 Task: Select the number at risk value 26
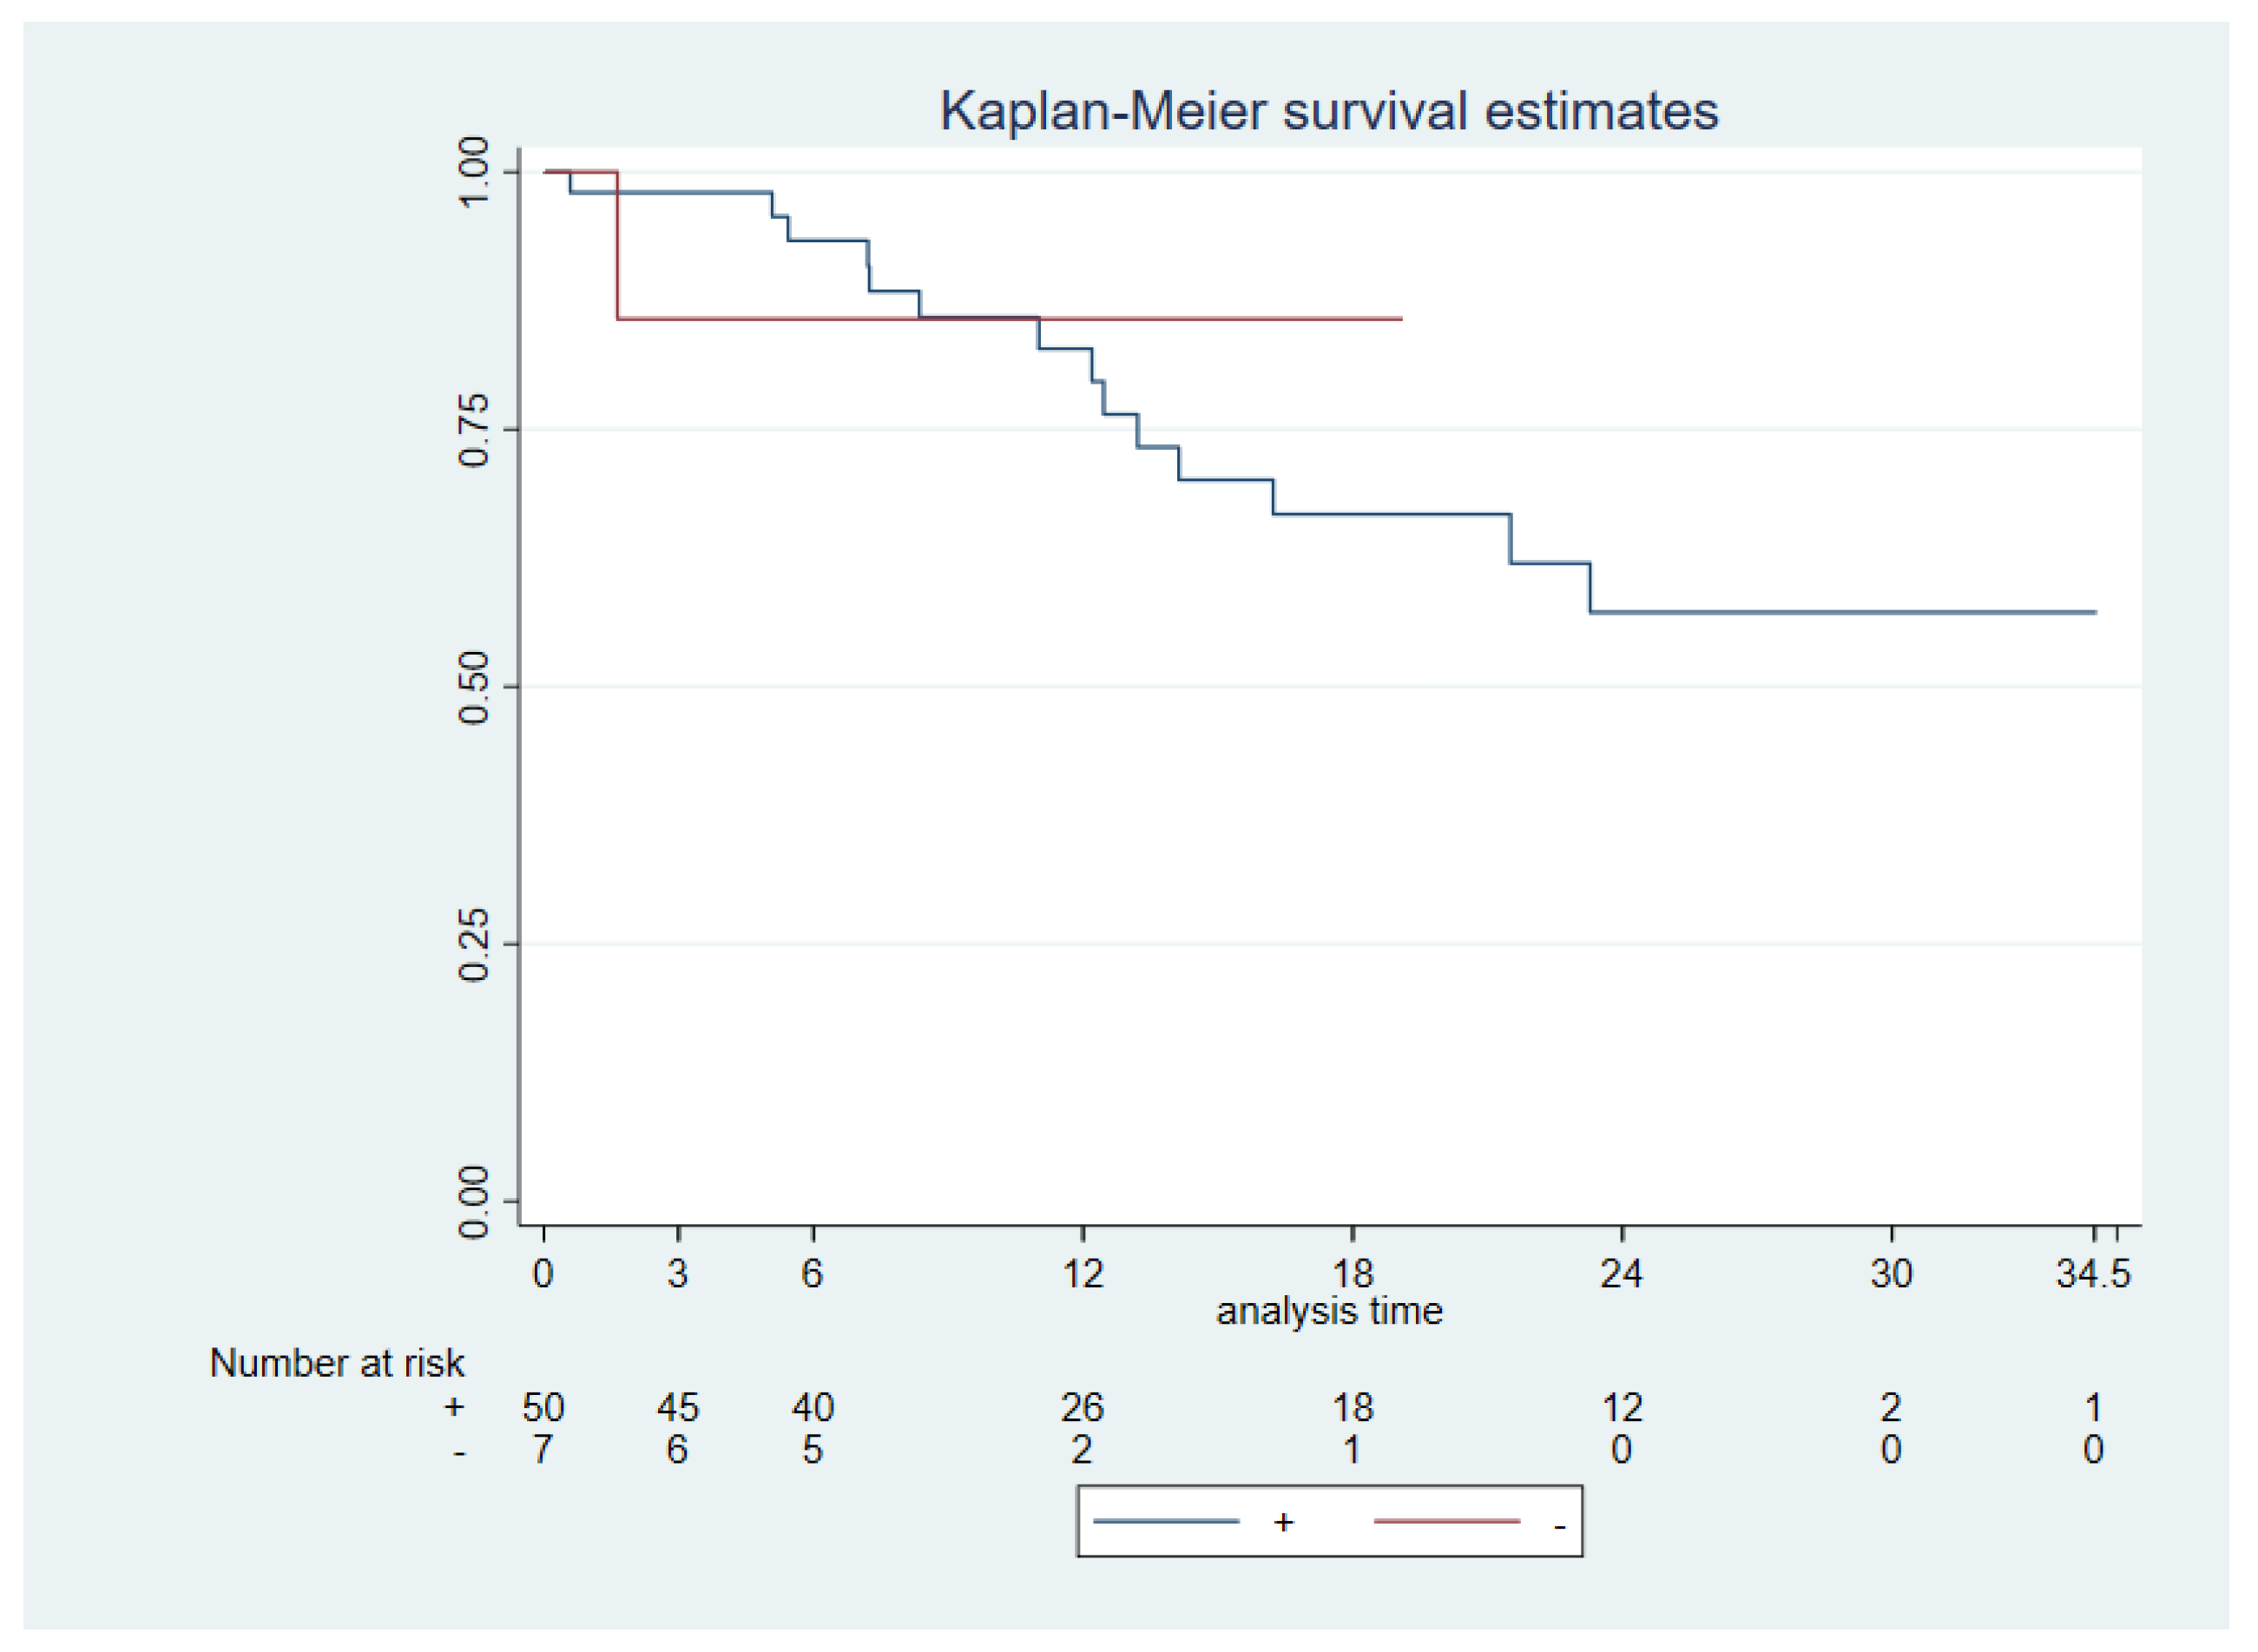(1082, 1408)
